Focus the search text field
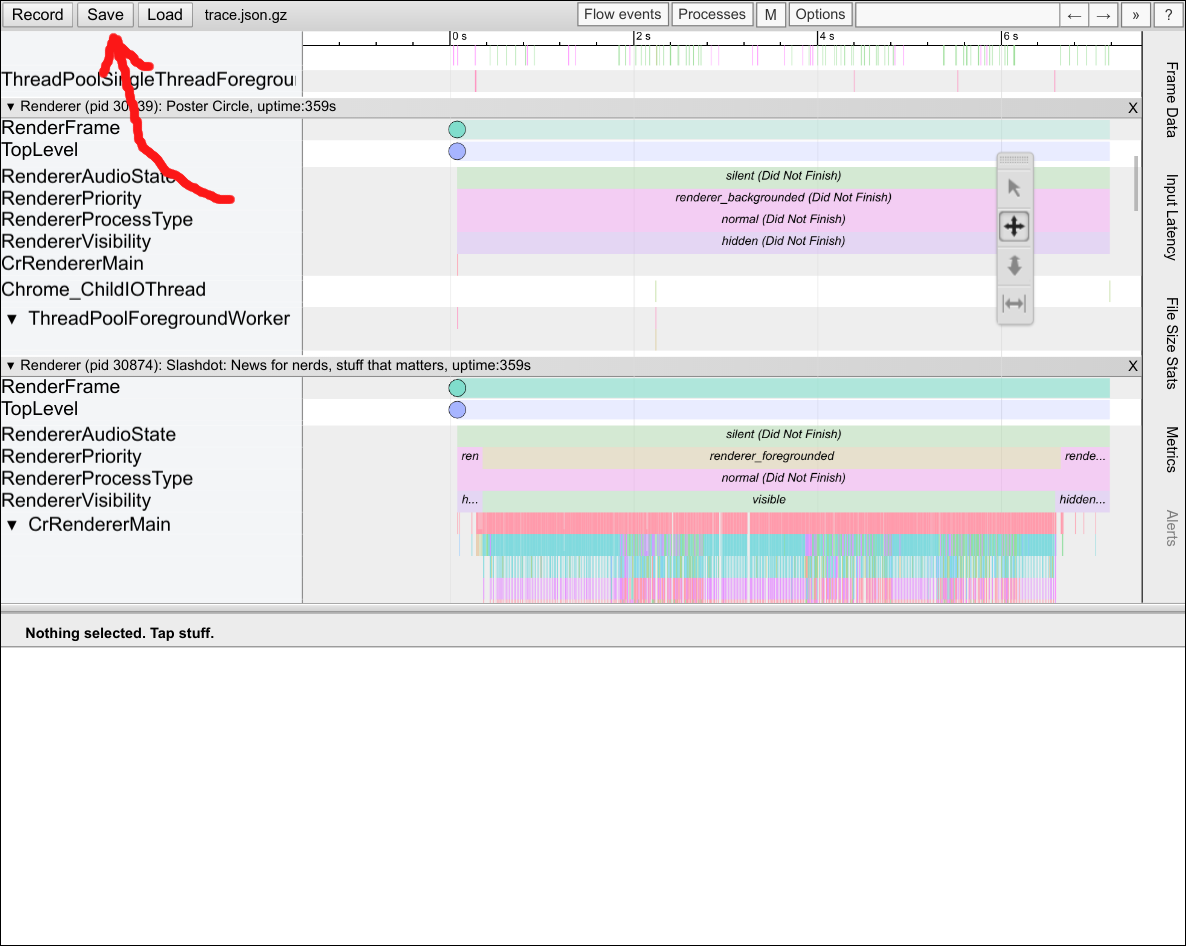 click(x=957, y=15)
